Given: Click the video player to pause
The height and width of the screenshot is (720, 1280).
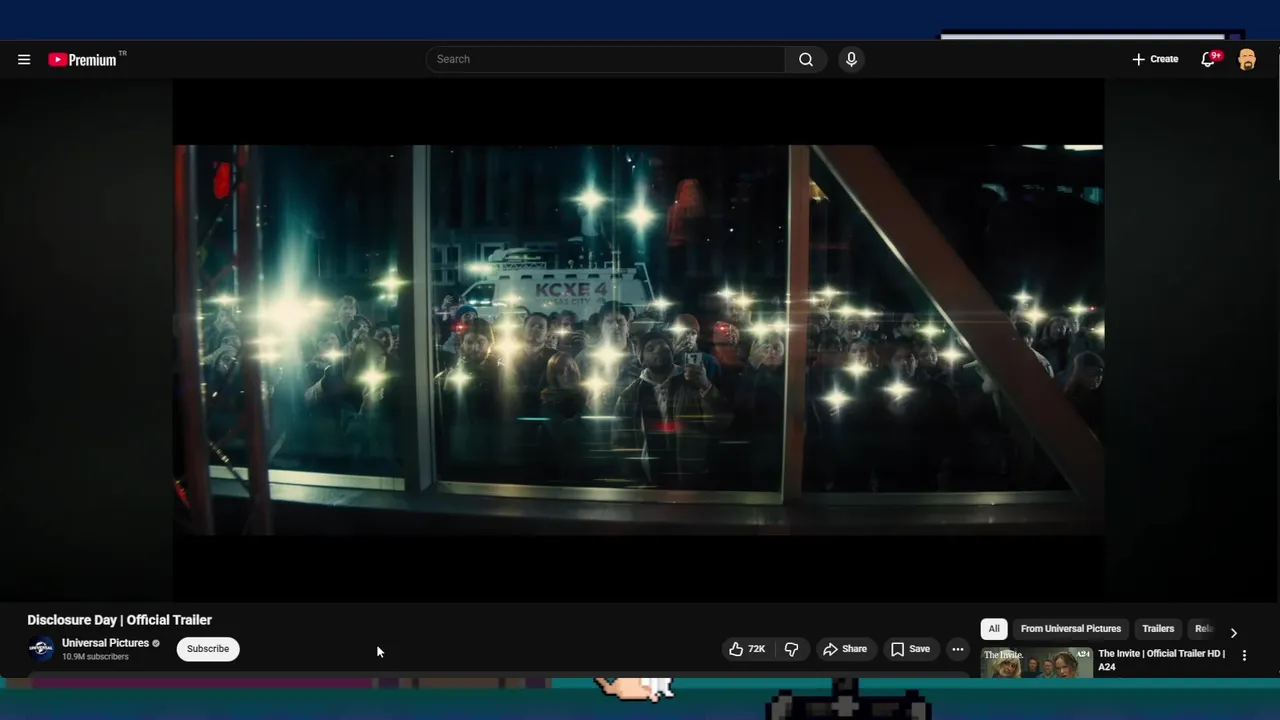Looking at the screenshot, I should click(x=638, y=340).
